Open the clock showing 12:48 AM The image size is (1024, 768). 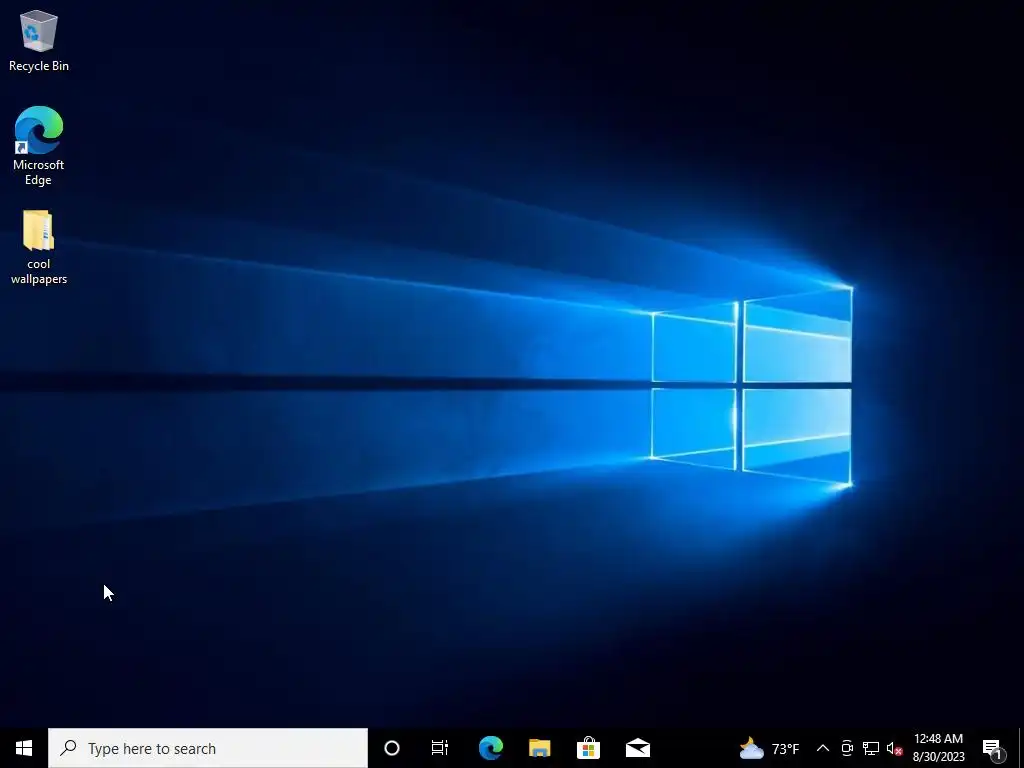938,748
